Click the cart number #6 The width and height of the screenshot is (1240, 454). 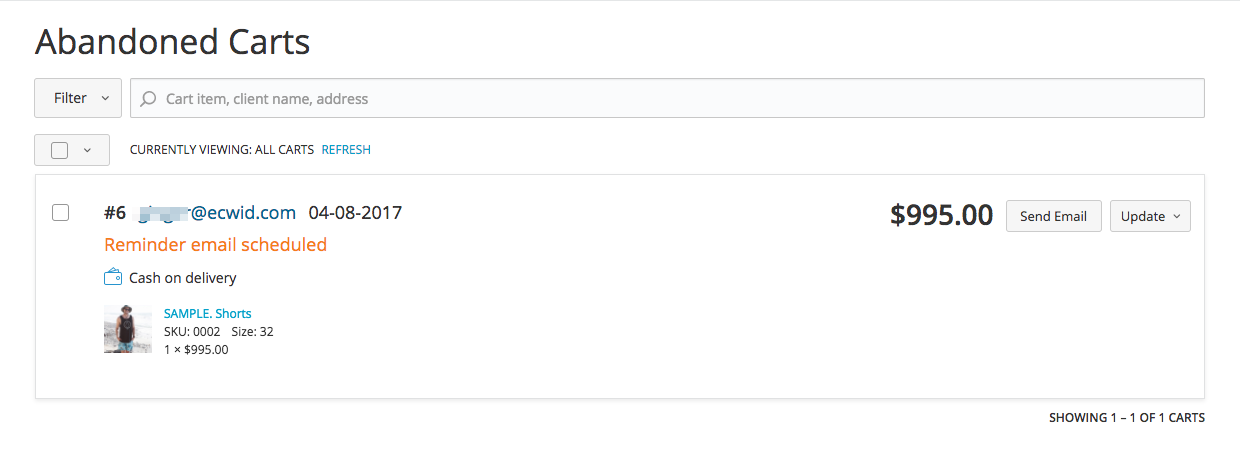(115, 213)
